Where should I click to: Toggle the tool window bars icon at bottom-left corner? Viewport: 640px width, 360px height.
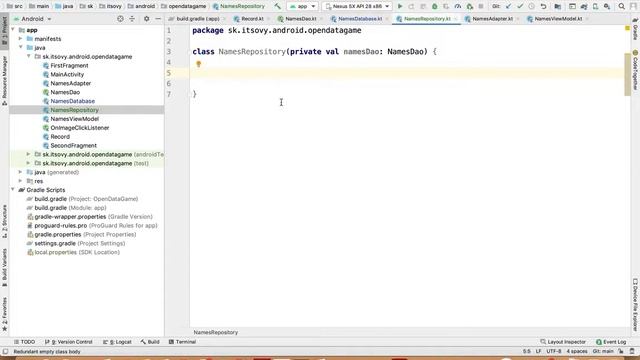coord(5,351)
